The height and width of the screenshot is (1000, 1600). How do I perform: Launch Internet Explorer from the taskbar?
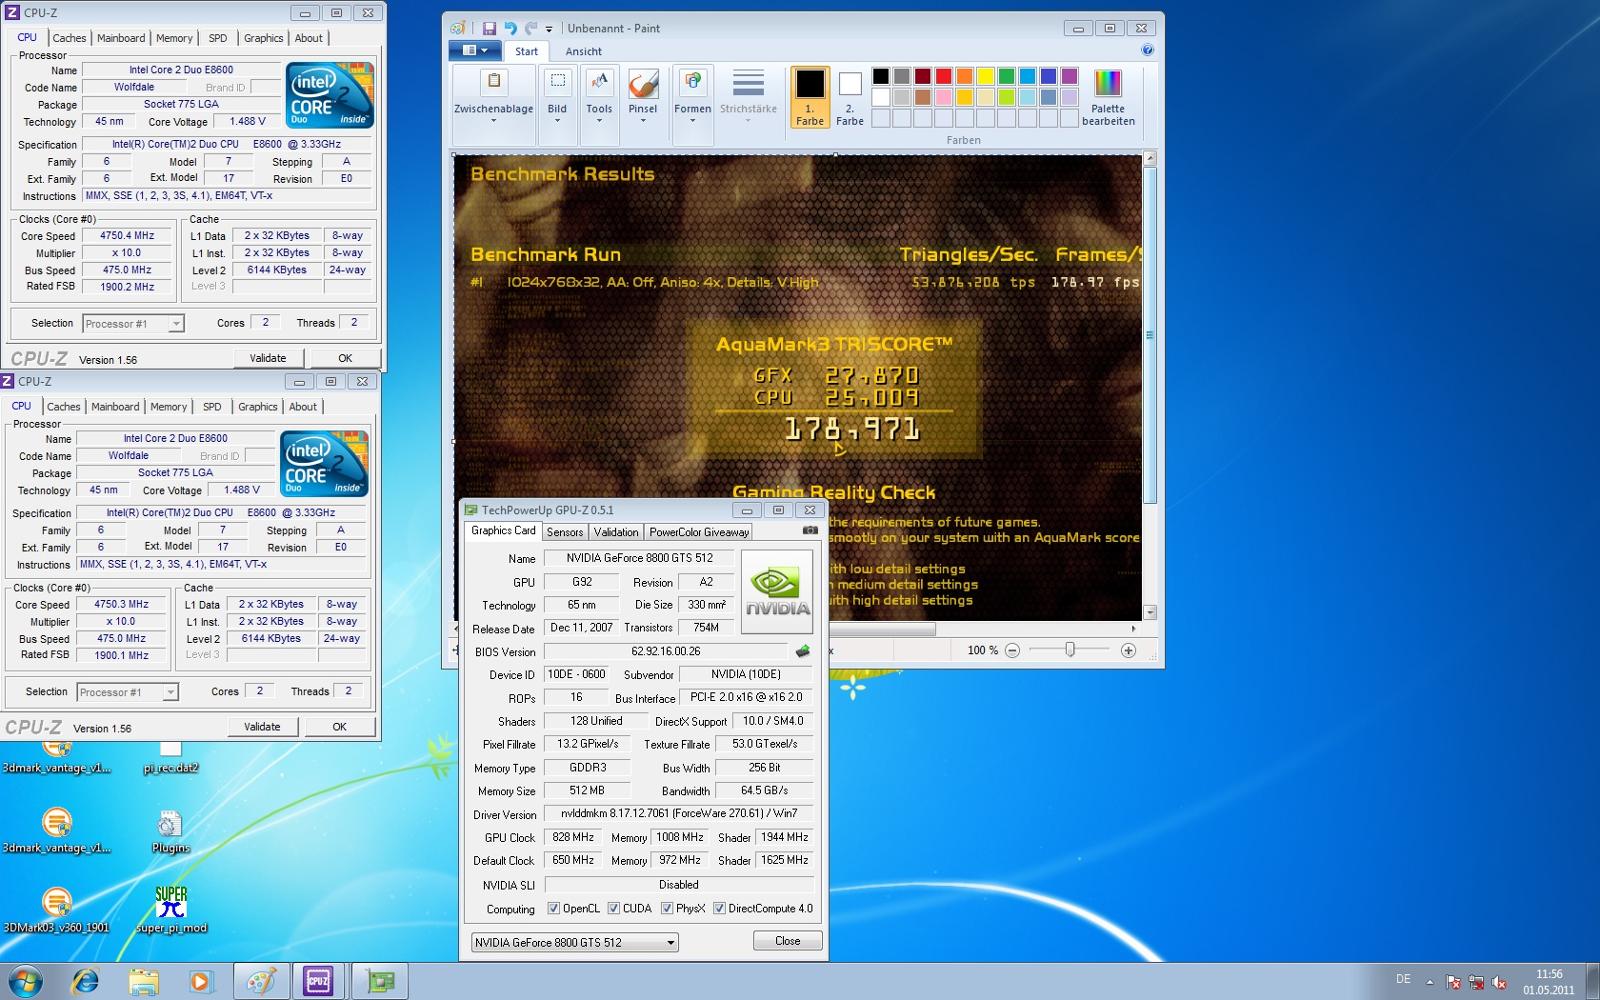tap(87, 981)
